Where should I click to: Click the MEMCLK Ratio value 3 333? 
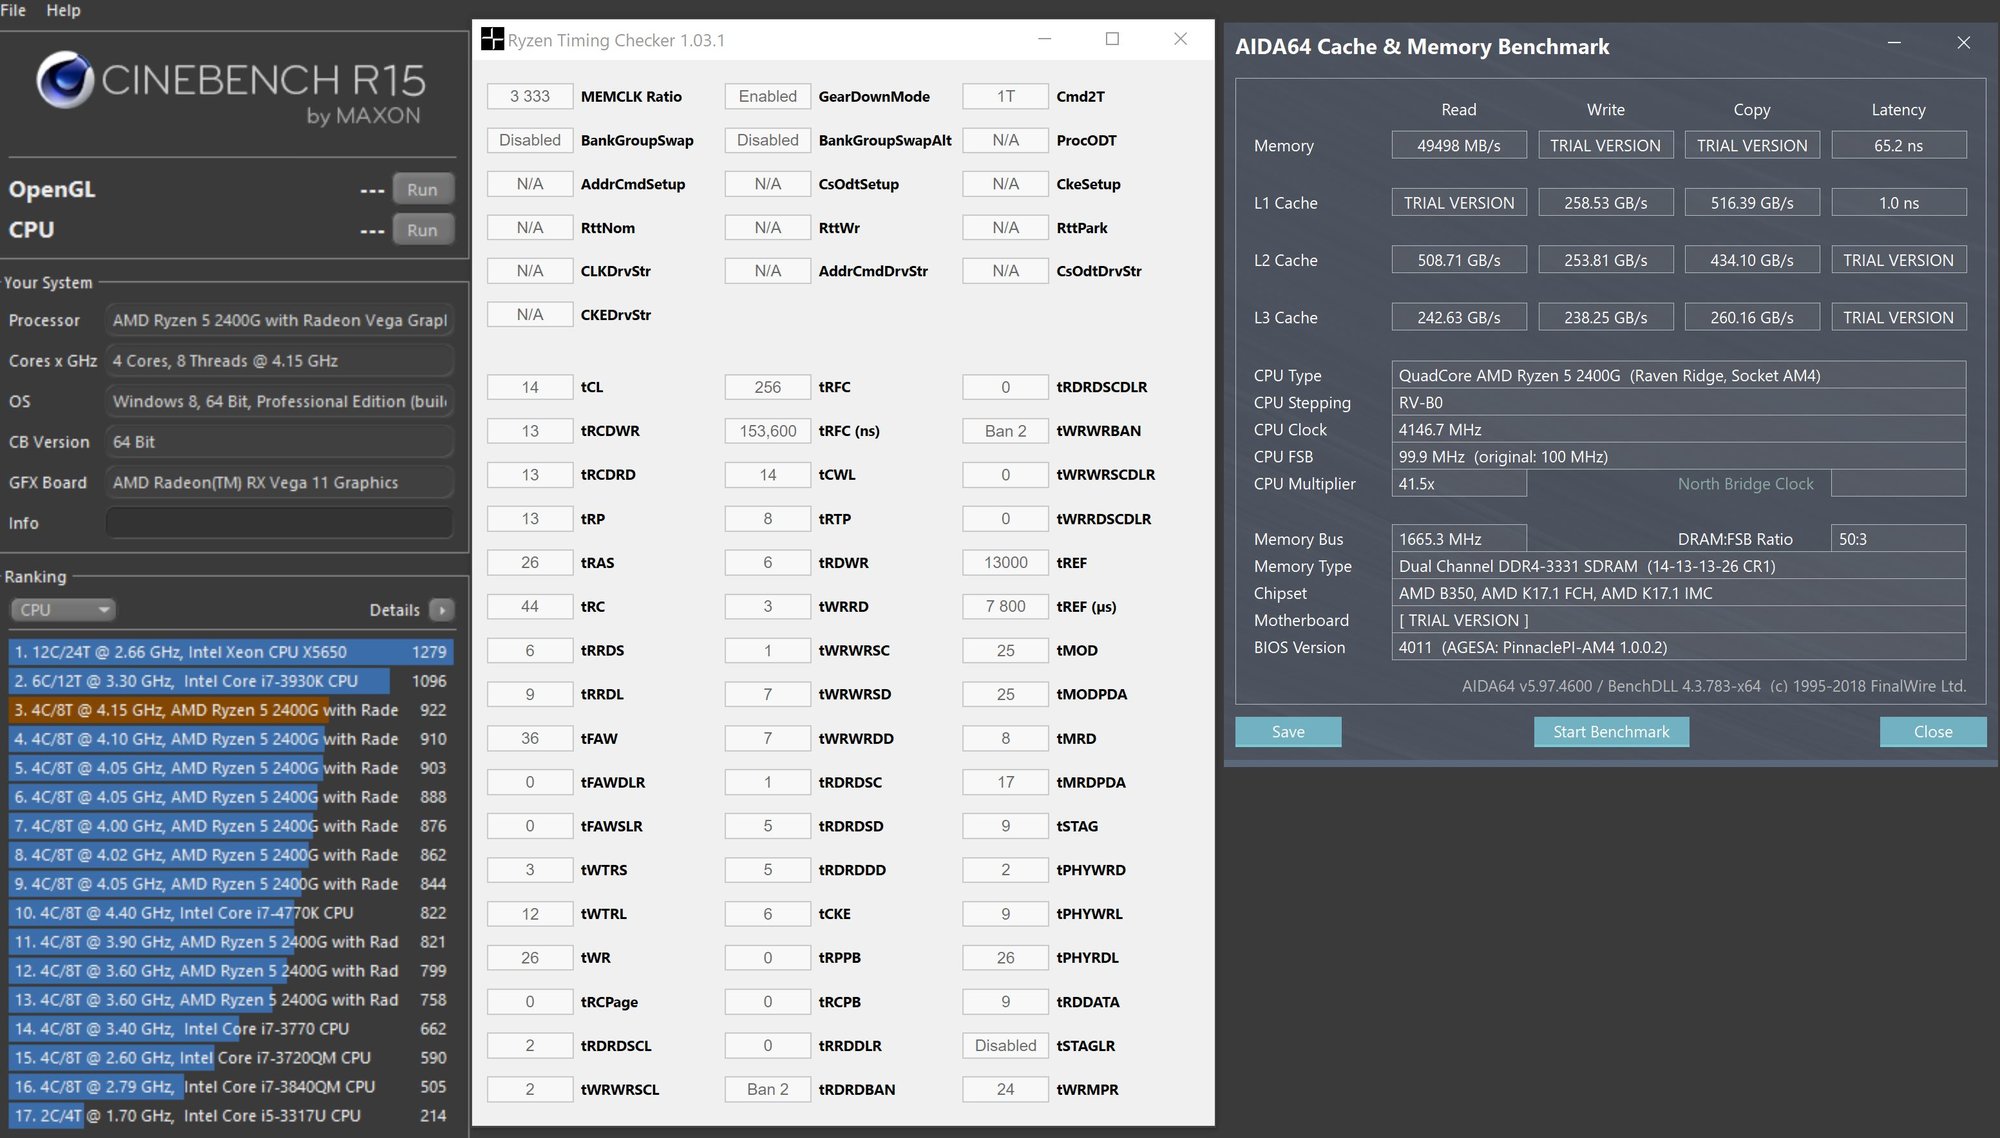click(x=530, y=96)
